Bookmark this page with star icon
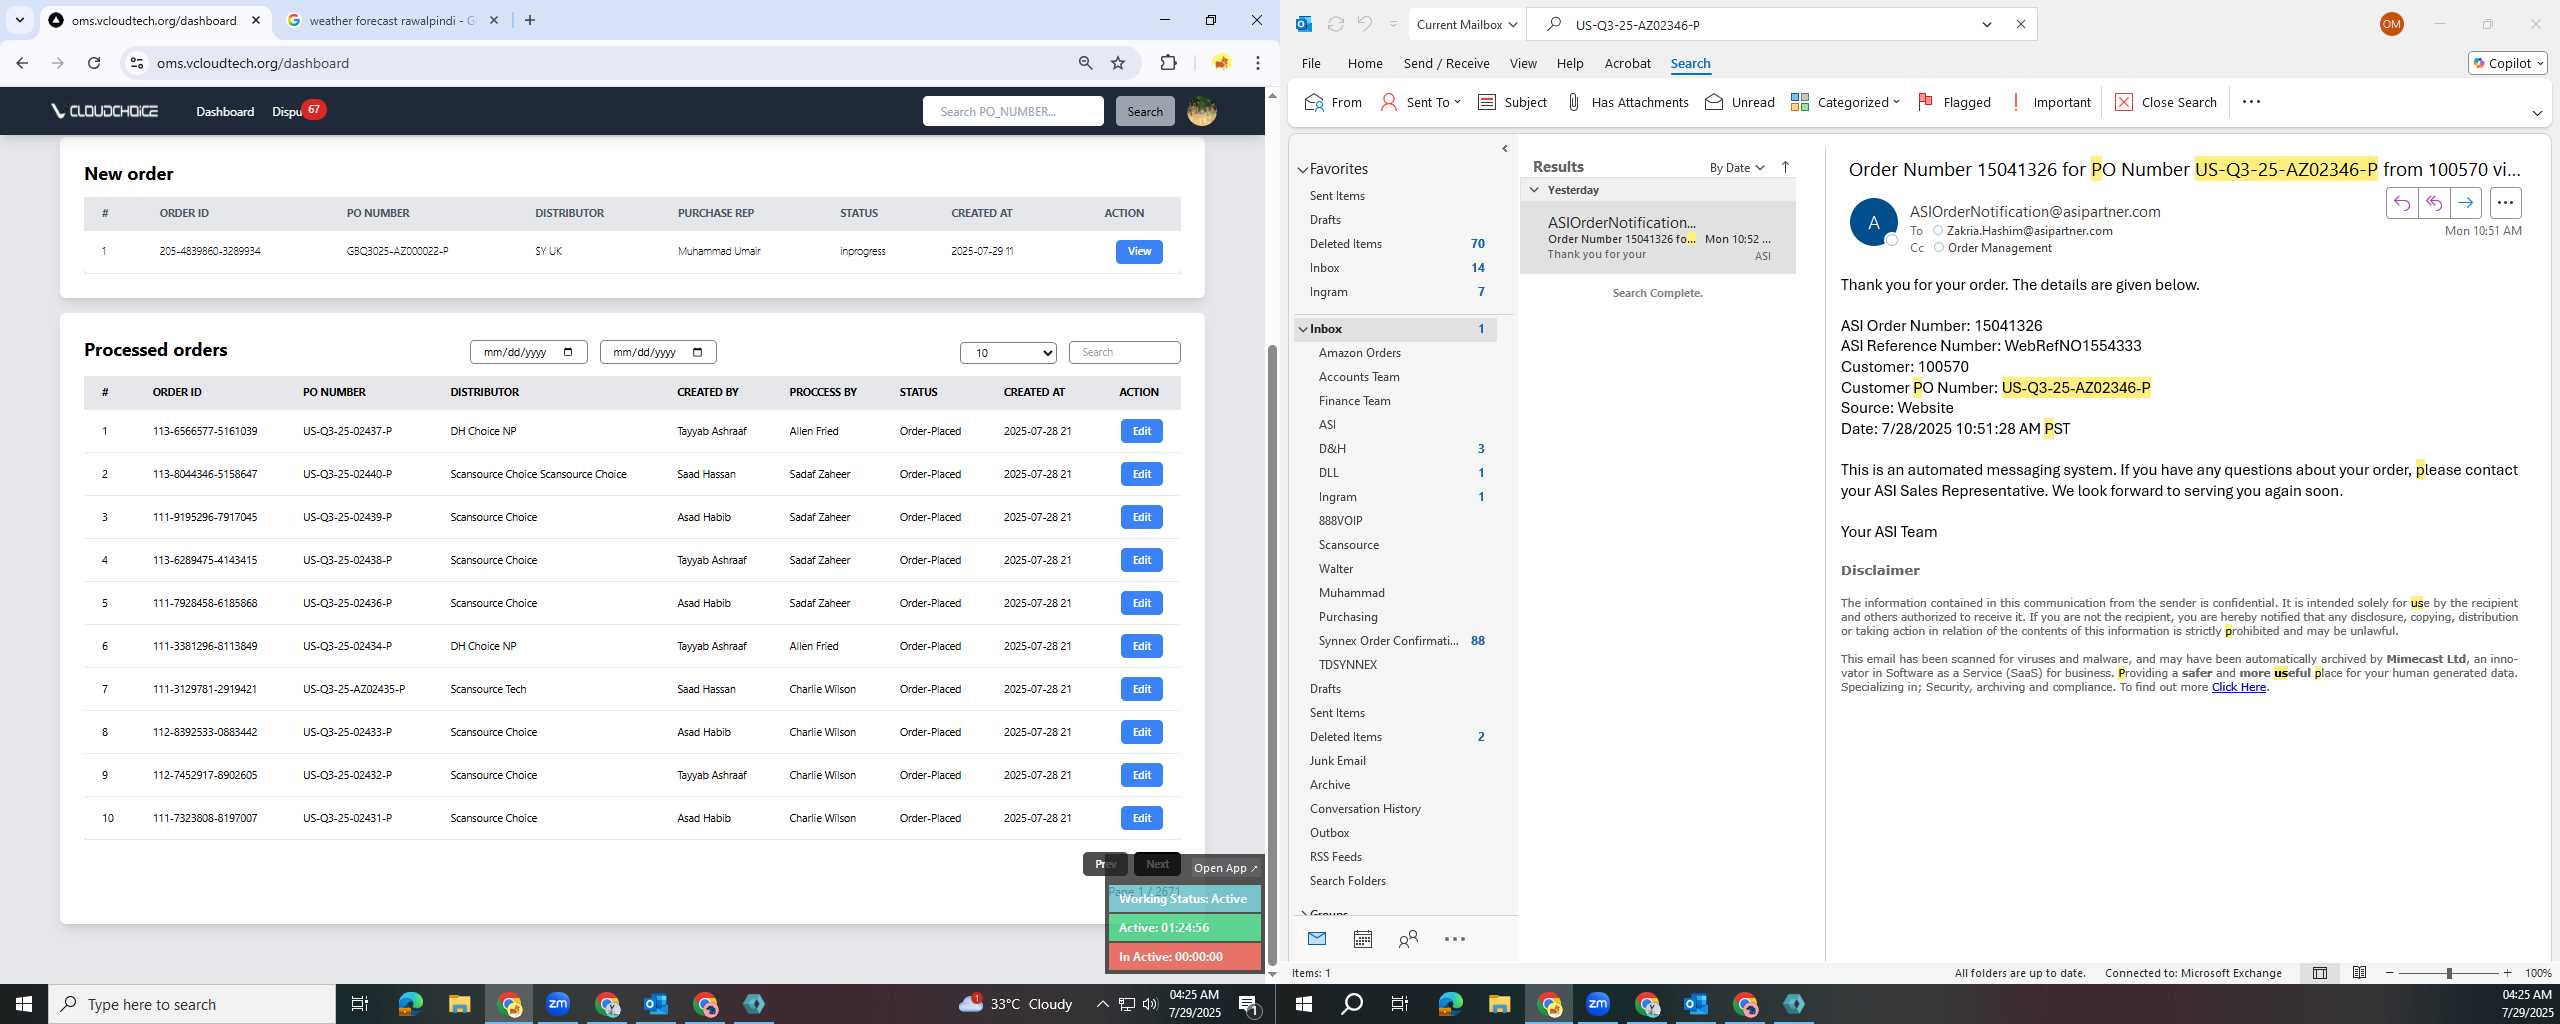 pos(1118,63)
